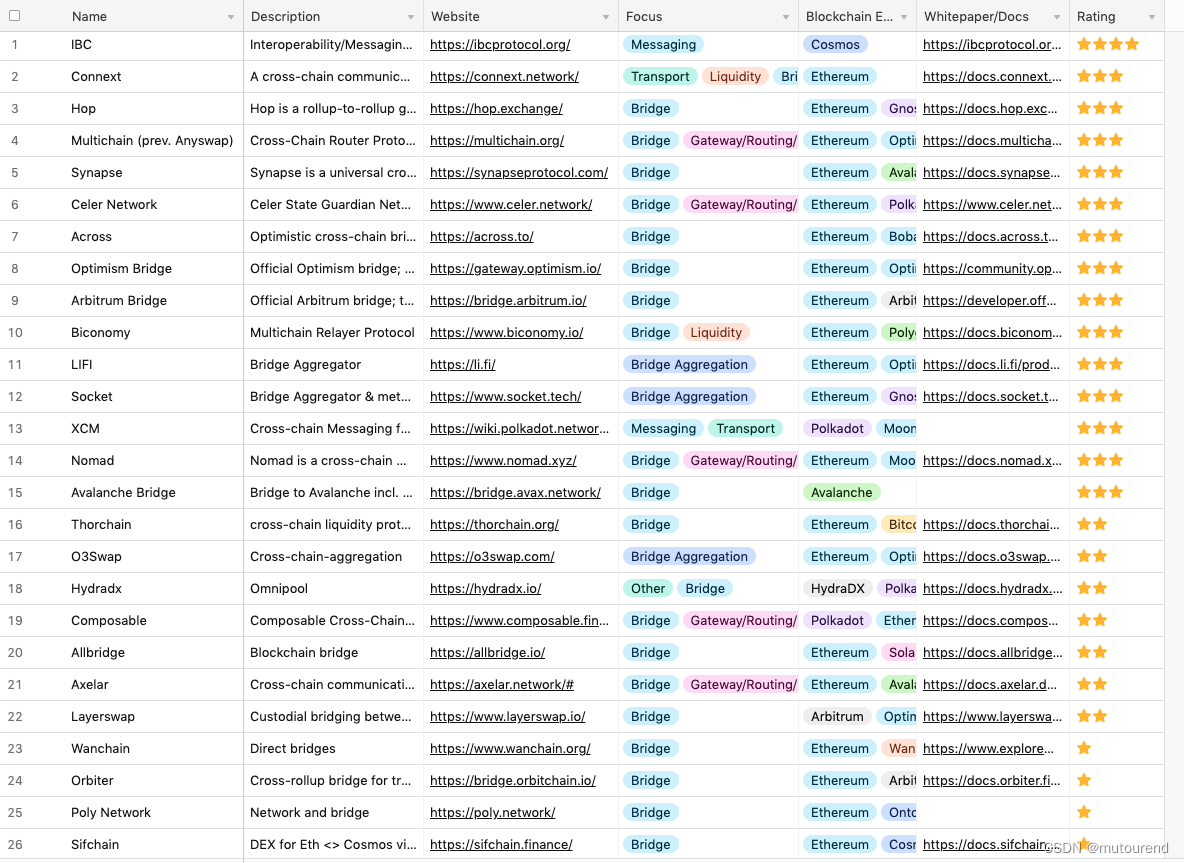Open the Rating column dropdown arrow

tap(1152, 17)
